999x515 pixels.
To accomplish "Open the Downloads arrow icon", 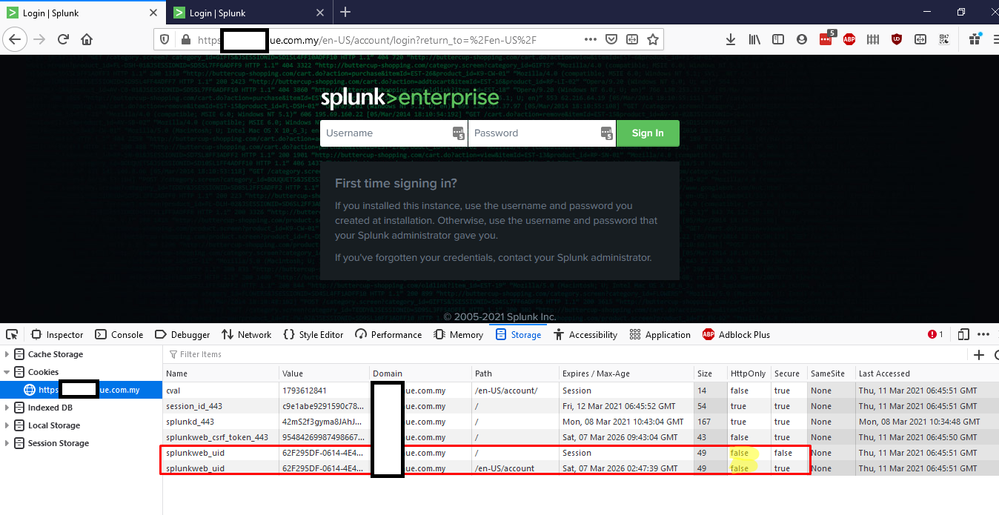I will tap(731, 40).
